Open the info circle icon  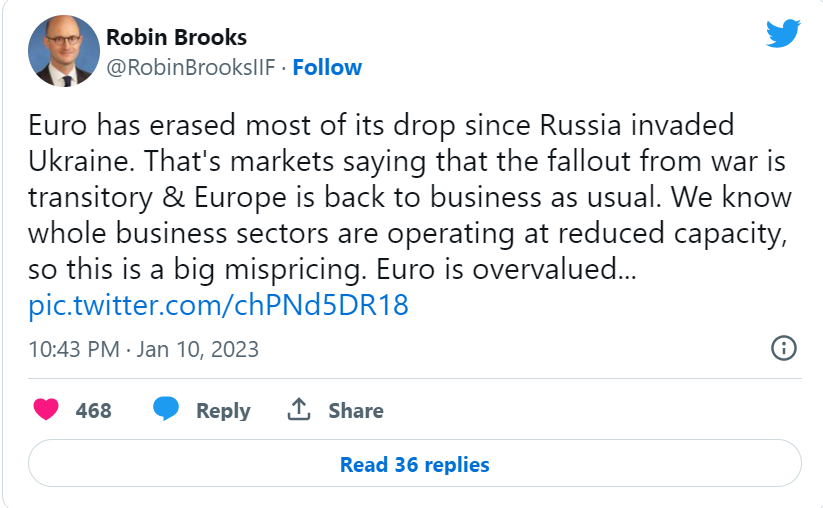click(784, 349)
